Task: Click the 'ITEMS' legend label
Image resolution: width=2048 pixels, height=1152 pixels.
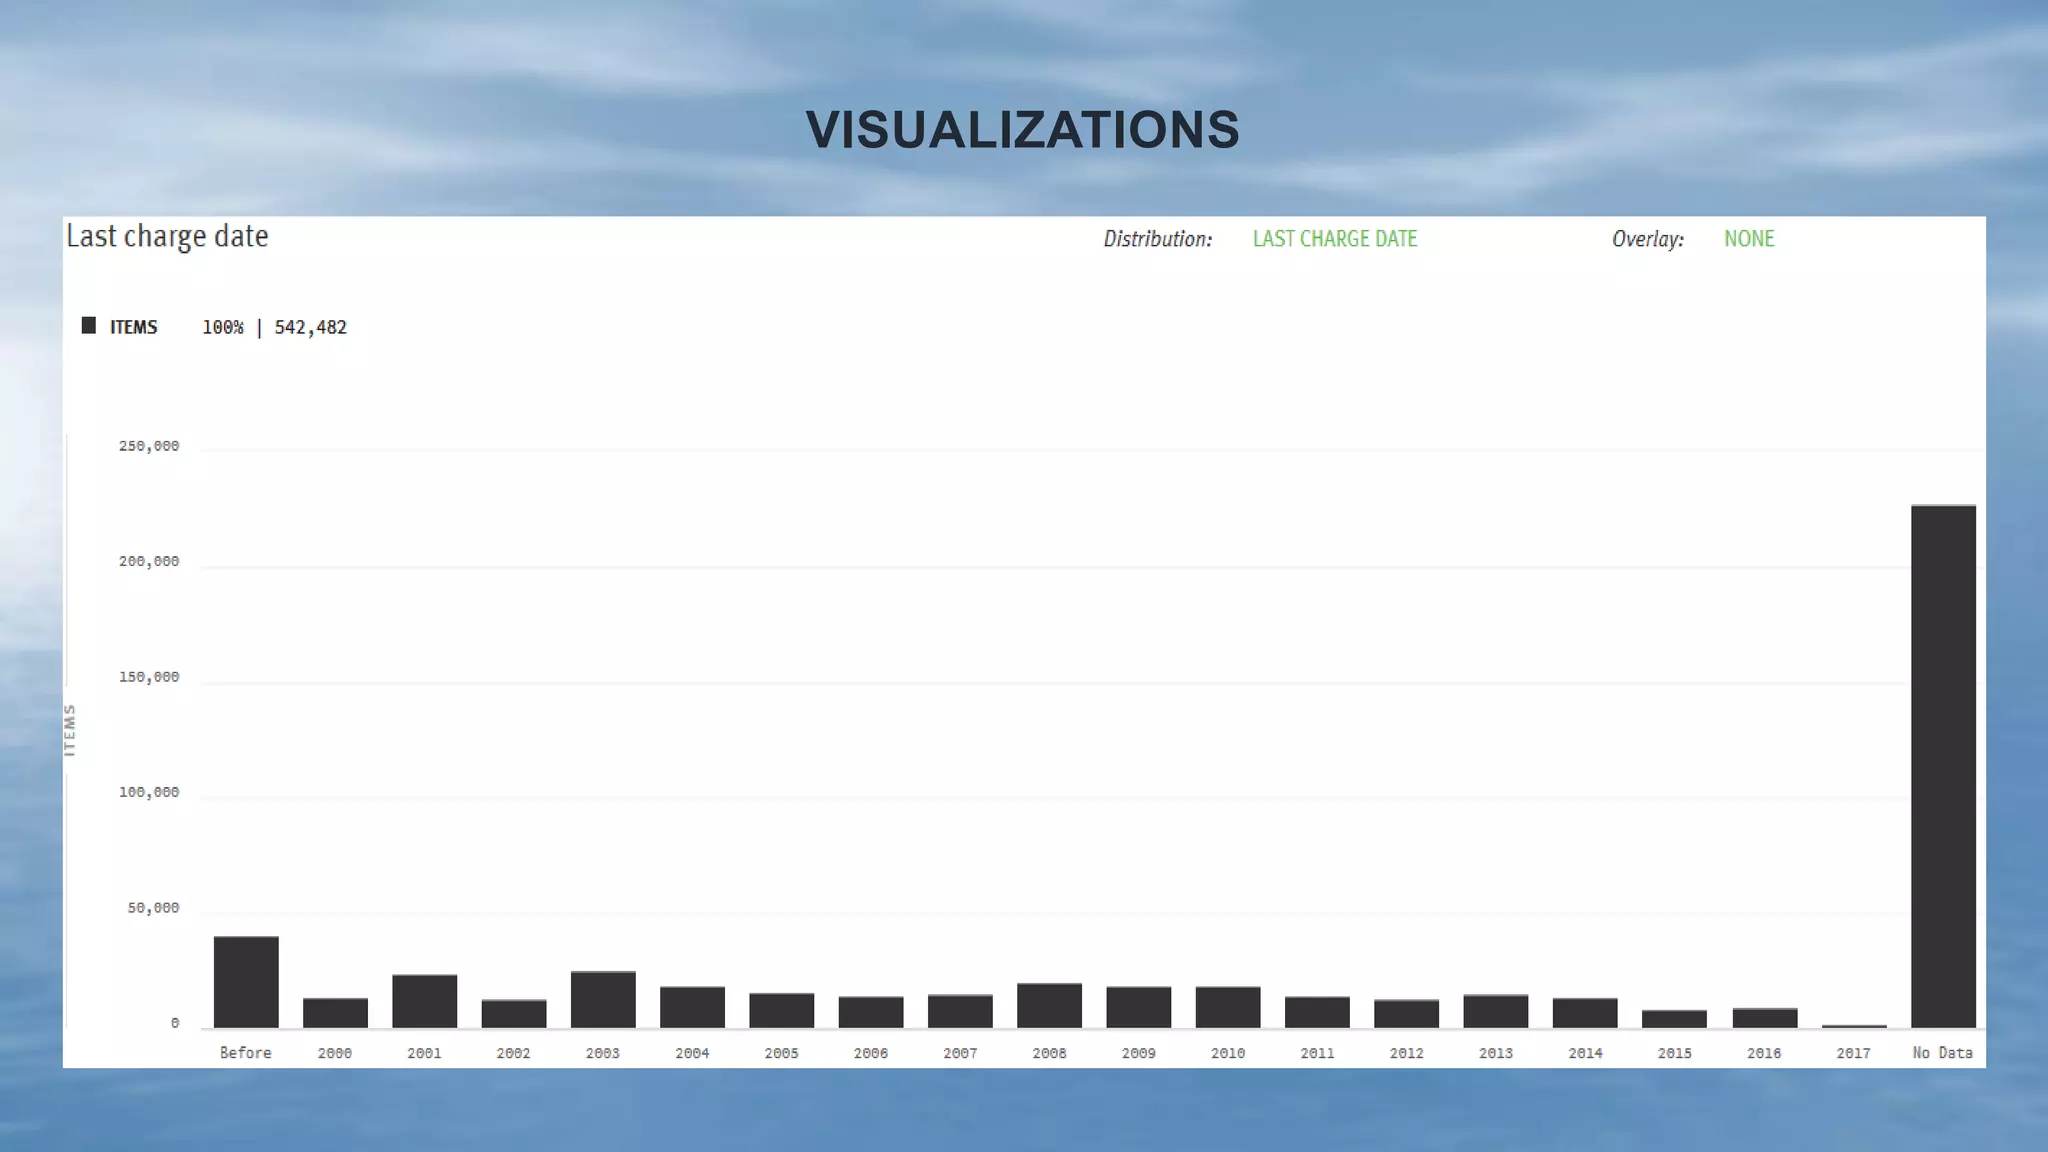Action: pyautogui.click(x=133, y=327)
